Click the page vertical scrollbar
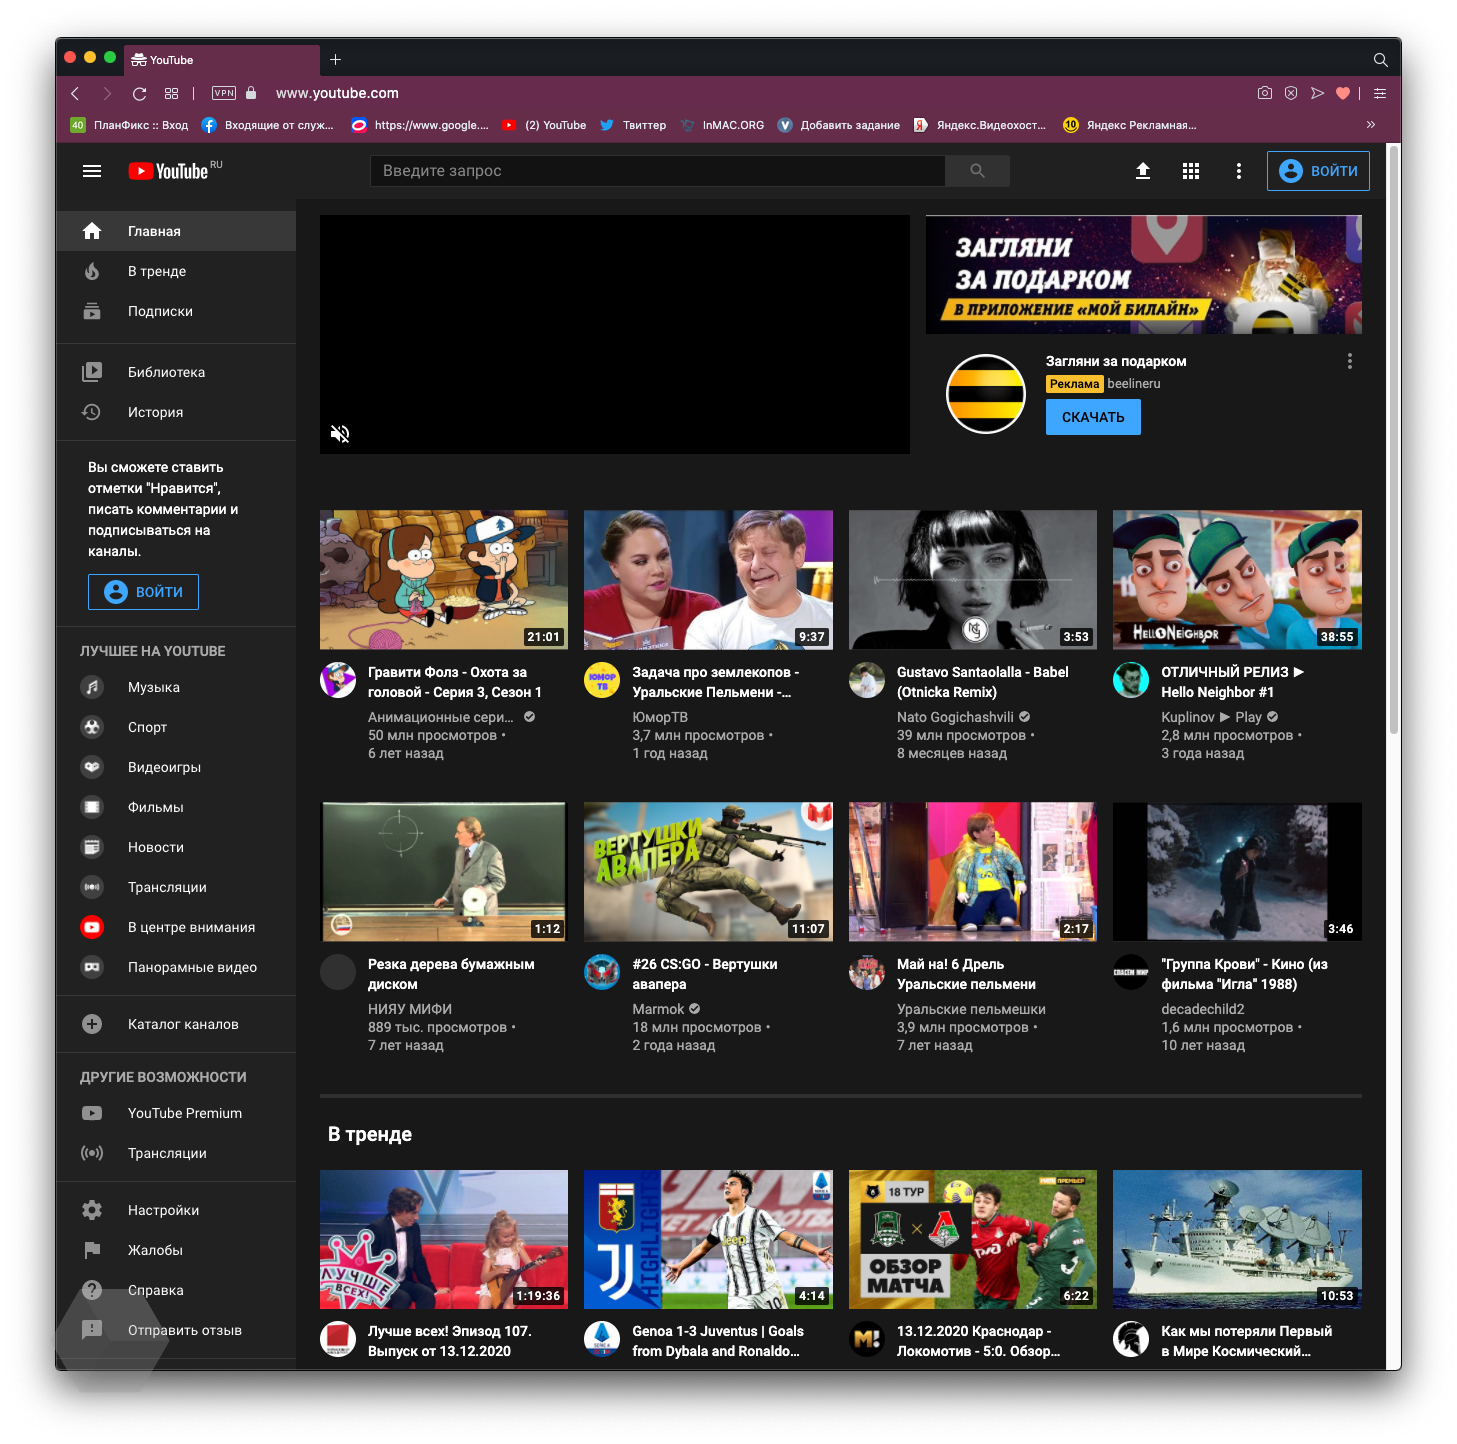This screenshot has width=1457, height=1444. (1394, 440)
